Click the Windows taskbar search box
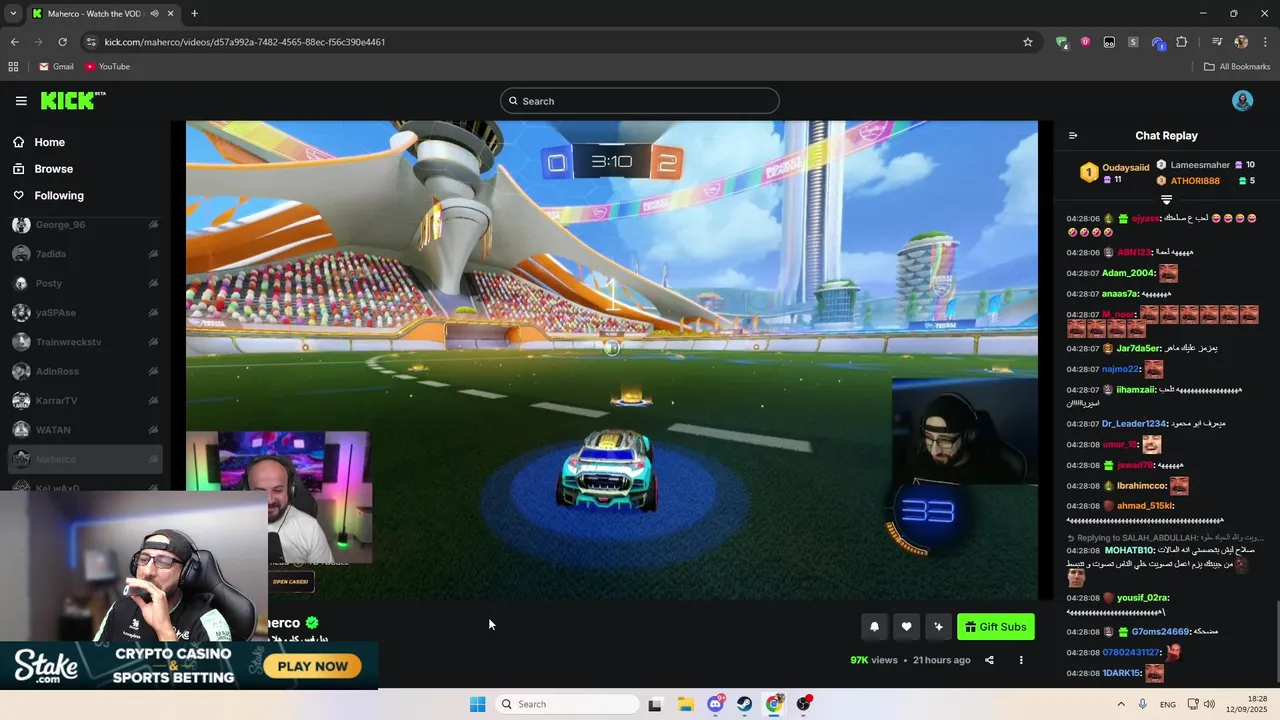The width and height of the screenshot is (1280, 720). pyautogui.click(x=566, y=704)
